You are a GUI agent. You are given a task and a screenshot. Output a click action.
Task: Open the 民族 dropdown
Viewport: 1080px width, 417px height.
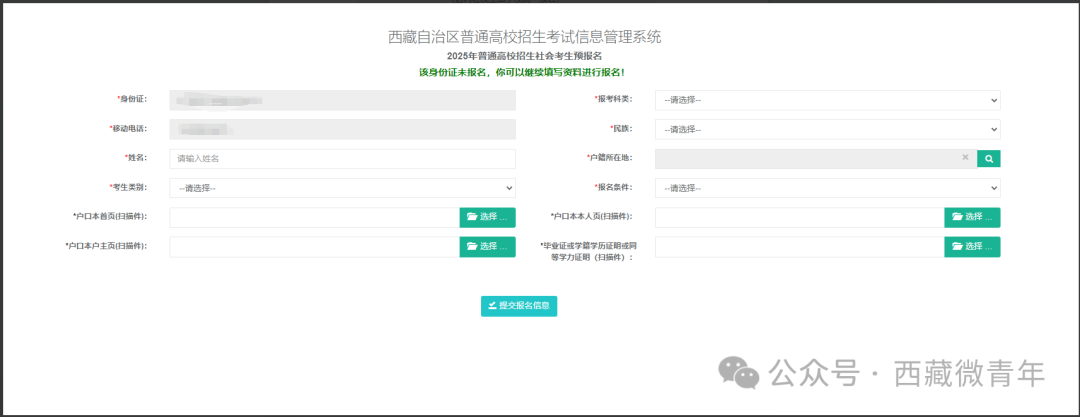(x=827, y=130)
